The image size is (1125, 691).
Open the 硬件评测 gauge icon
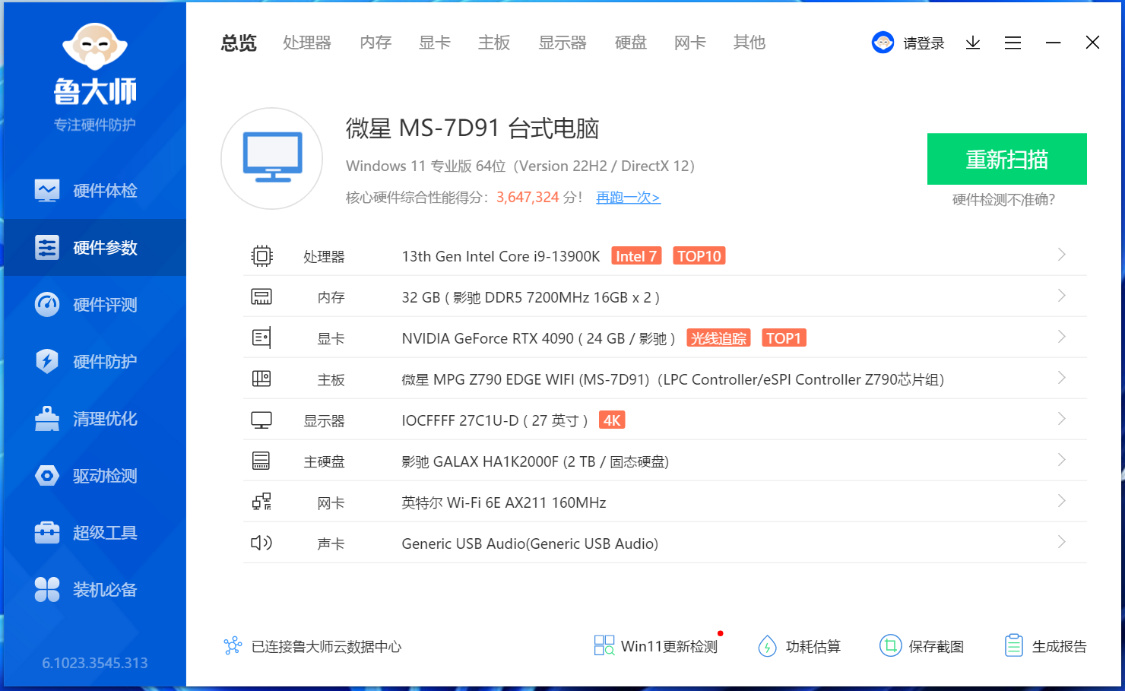click(x=47, y=304)
